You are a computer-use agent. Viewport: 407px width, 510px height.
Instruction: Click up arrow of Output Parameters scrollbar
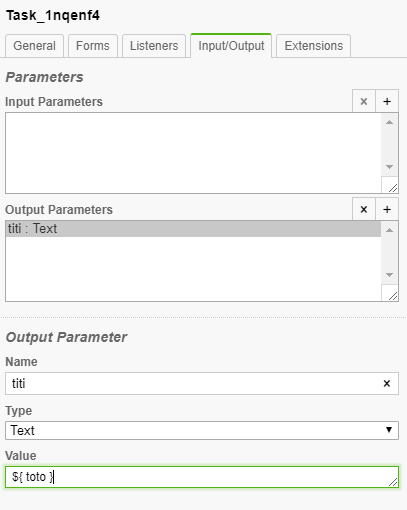(389, 230)
